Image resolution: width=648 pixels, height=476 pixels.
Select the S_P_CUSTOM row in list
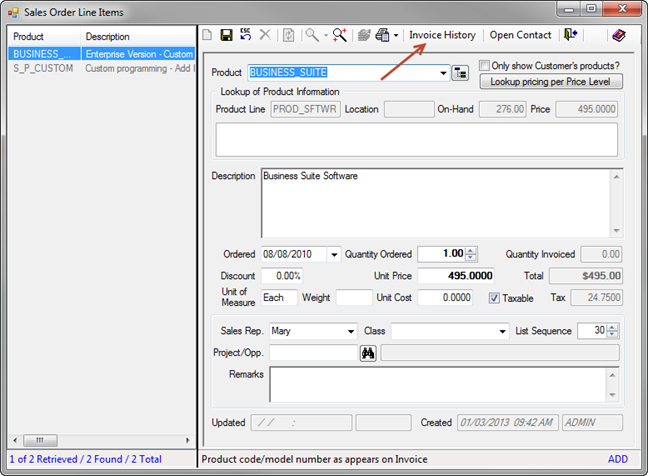[101, 68]
